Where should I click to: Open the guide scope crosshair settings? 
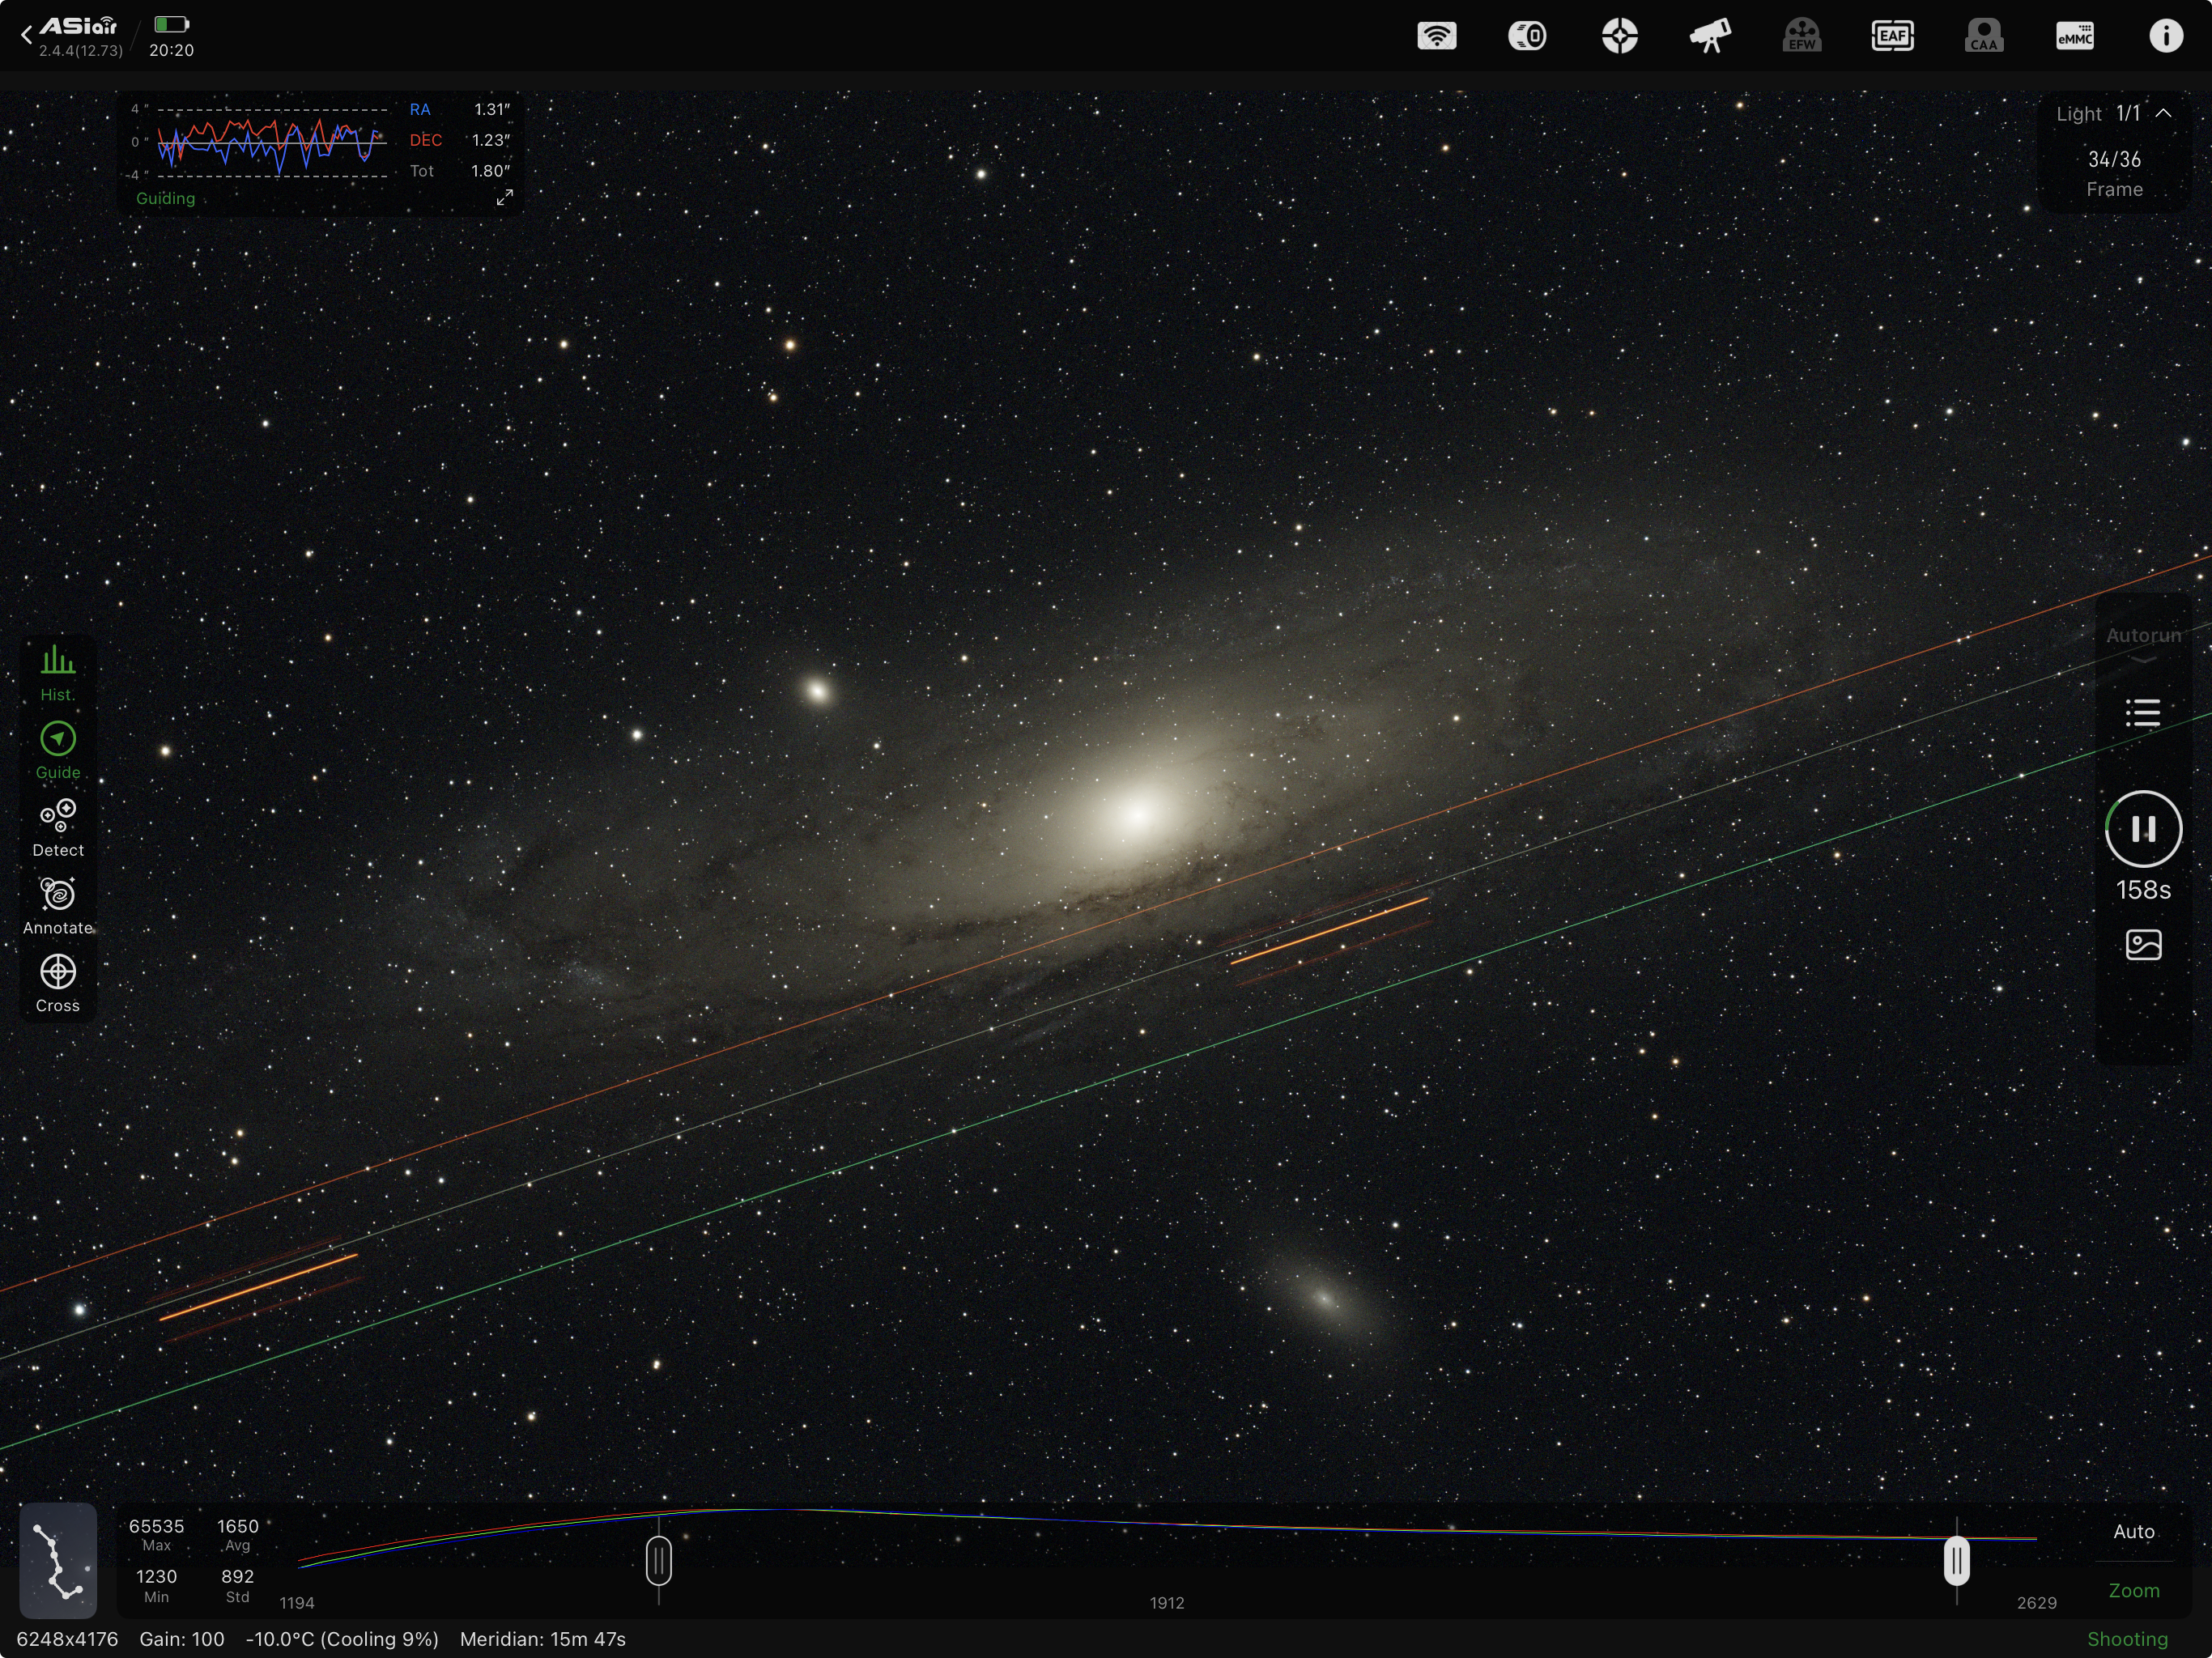1619,37
